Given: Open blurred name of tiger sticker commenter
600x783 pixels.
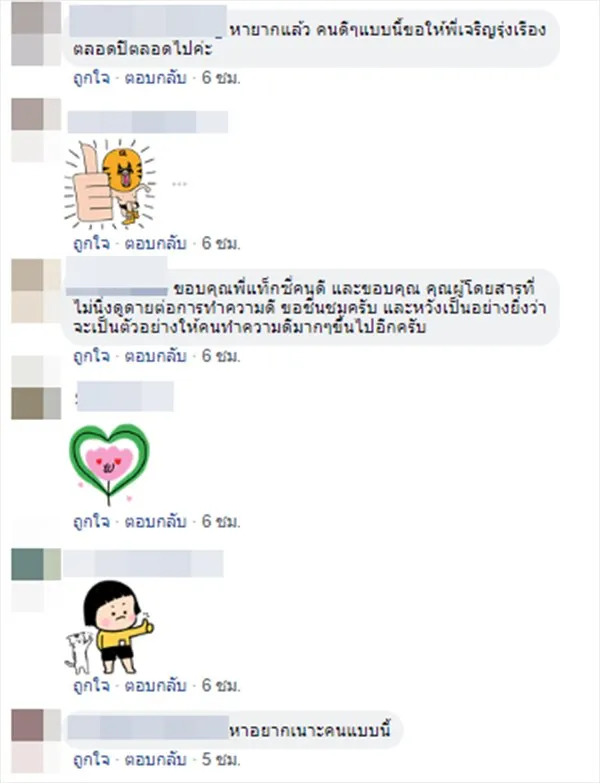Looking at the screenshot, I should pyautogui.click(x=148, y=122).
